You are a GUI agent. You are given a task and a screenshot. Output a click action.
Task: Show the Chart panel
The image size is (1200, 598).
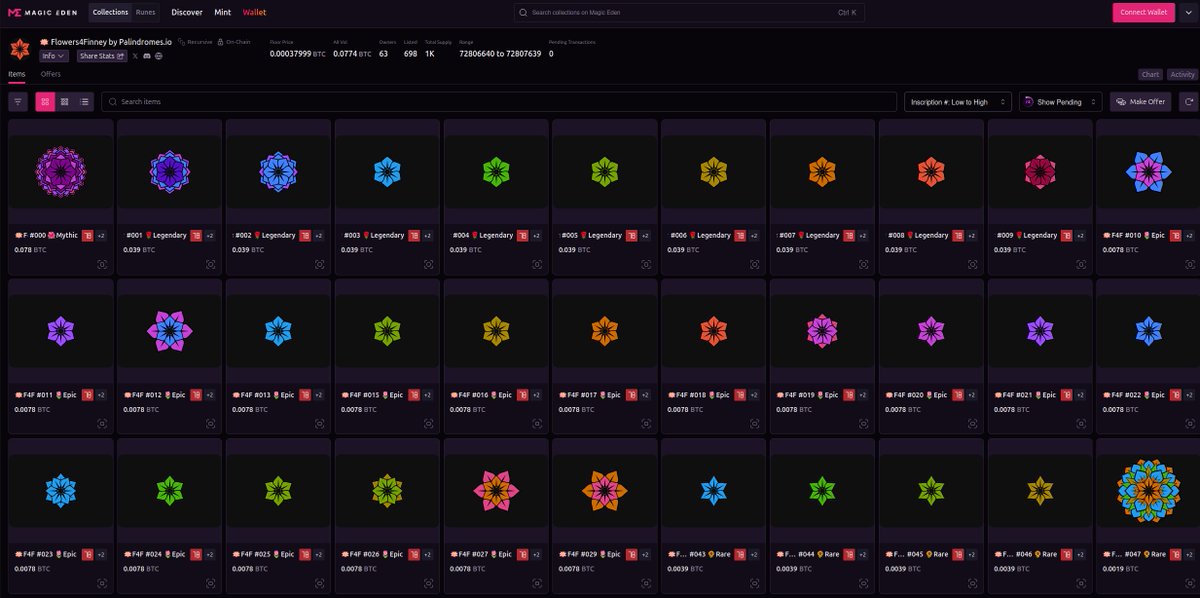pyautogui.click(x=1150, y=74)
